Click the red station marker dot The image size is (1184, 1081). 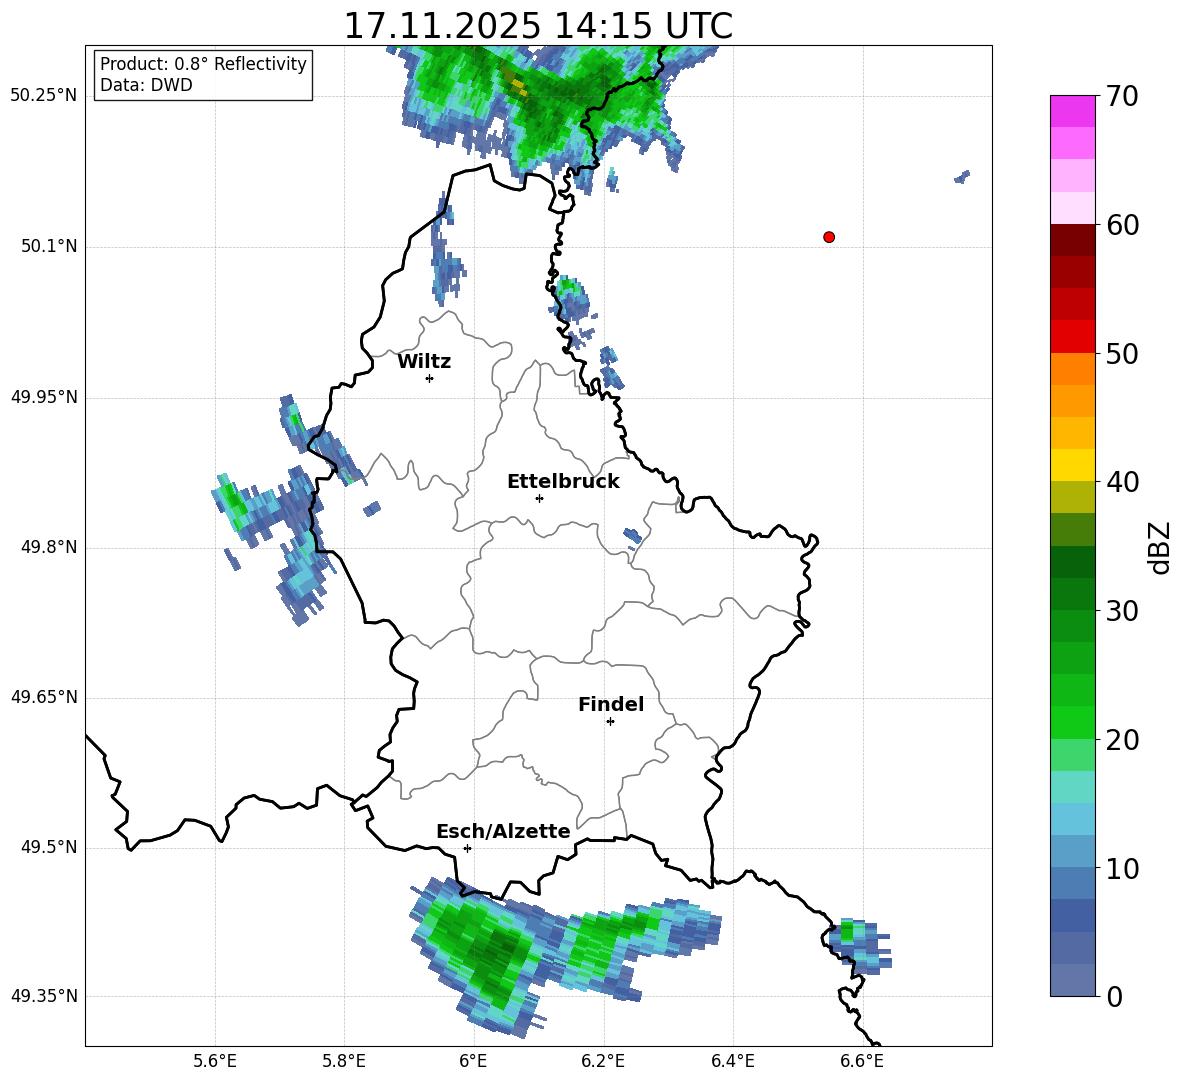pos(829,237)
